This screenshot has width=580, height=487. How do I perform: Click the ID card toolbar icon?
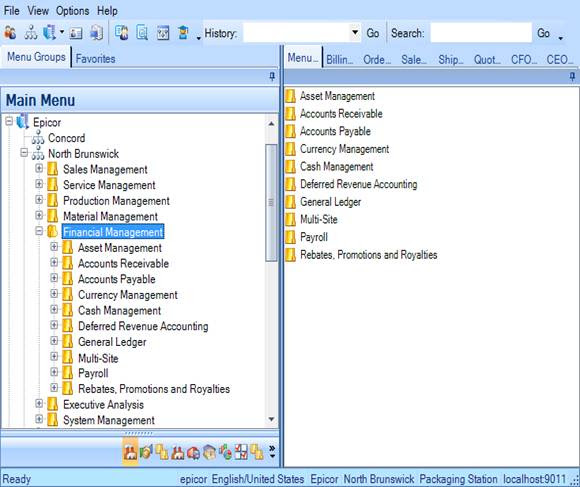(x=75, y=33)
